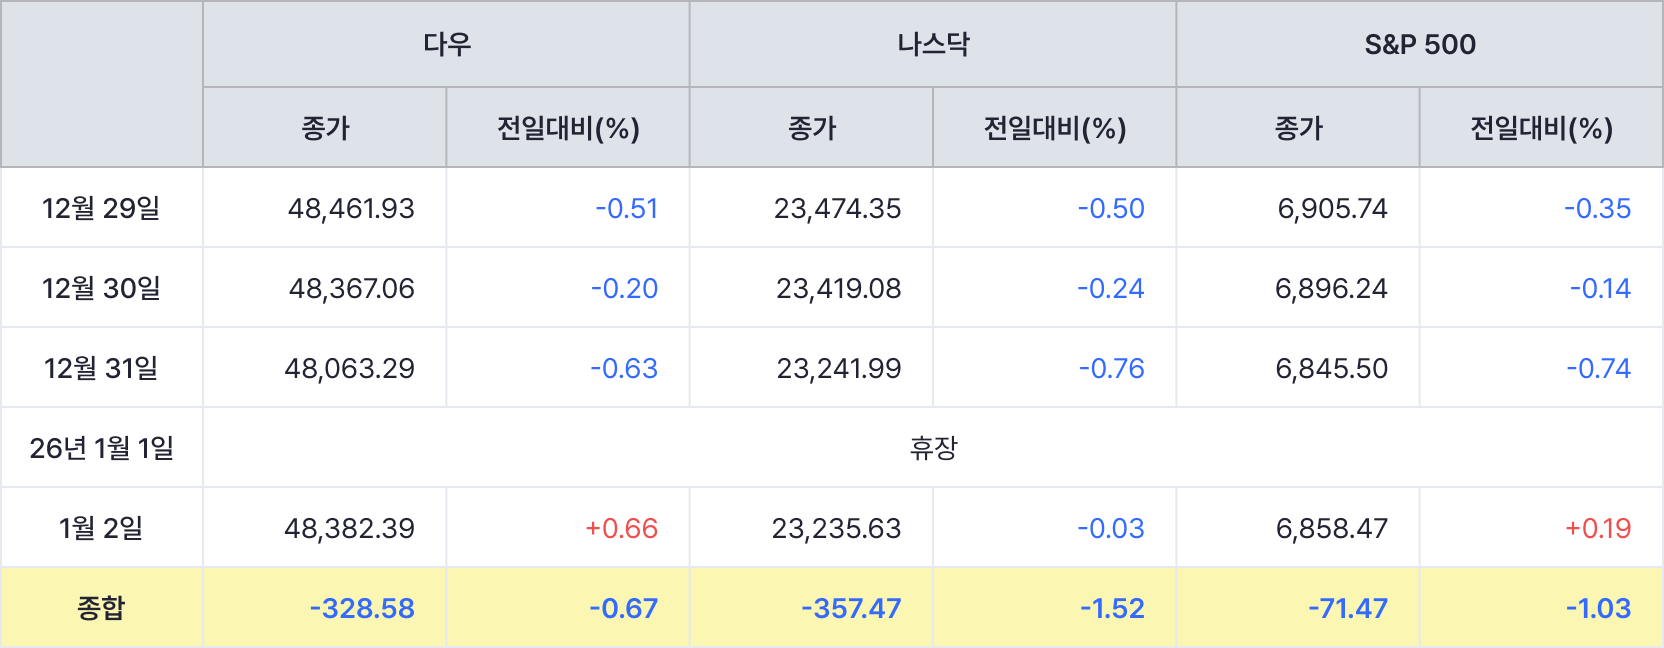Click the 26년 1월 1일 date cell
The image size is (1664, 648).
(101, 448)
